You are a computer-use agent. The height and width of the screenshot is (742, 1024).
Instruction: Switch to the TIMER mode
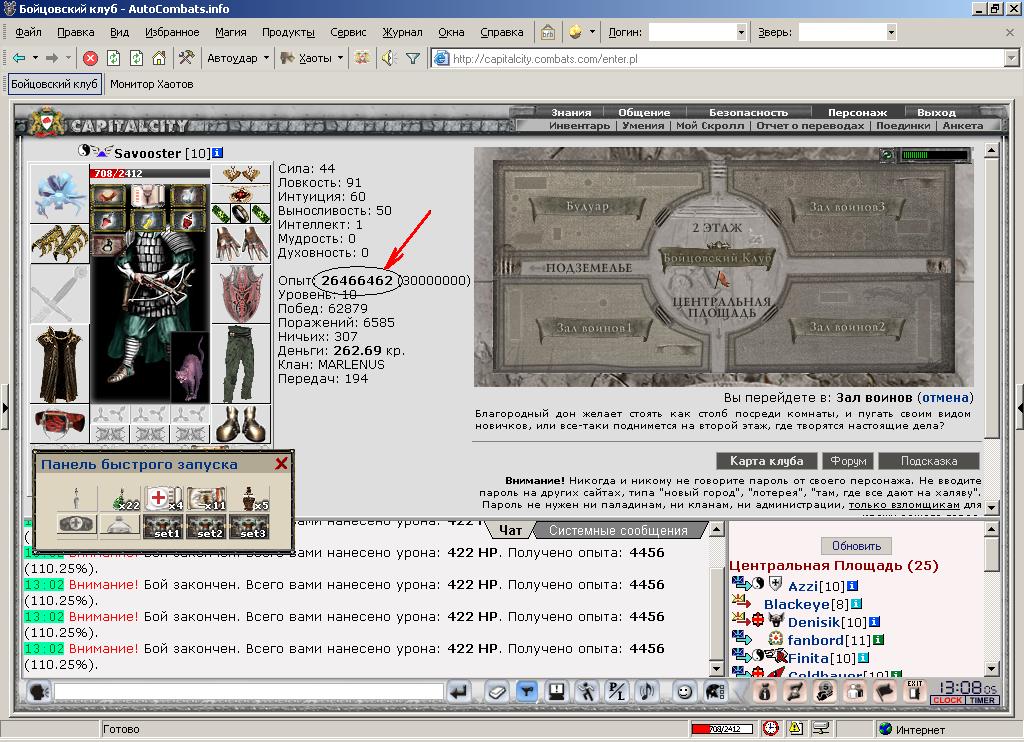[x=982, y=700]
